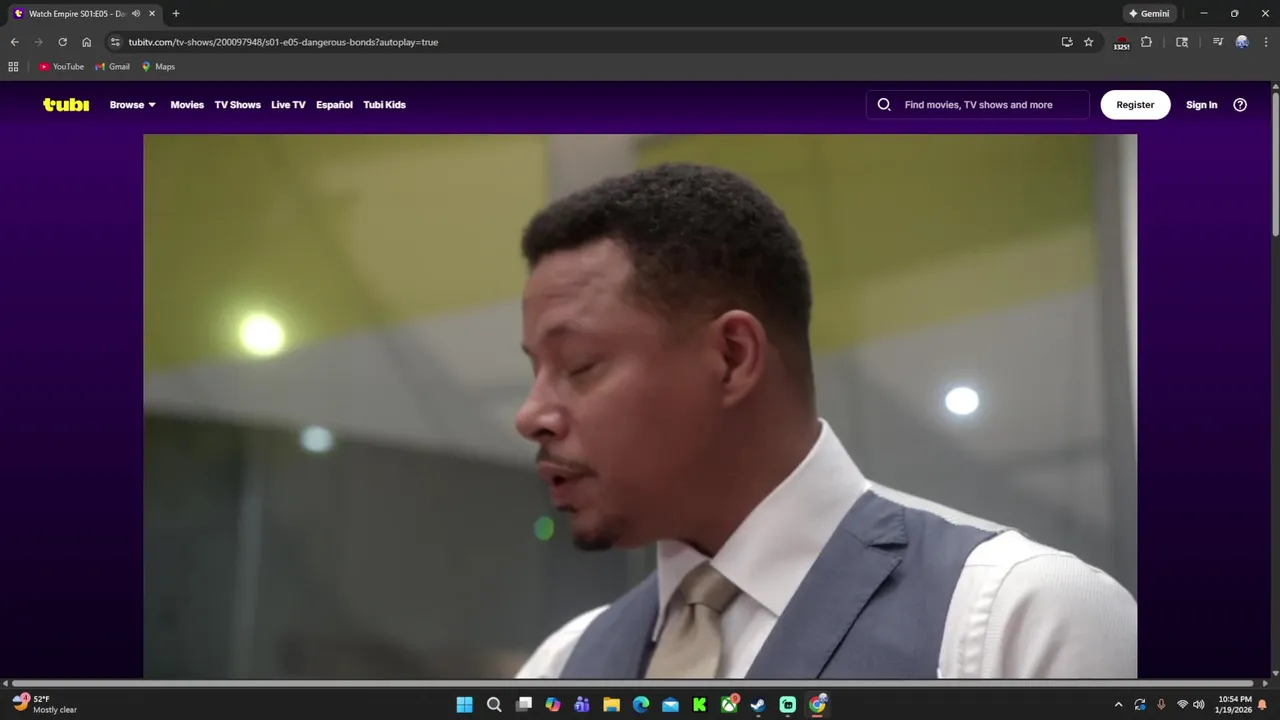
Task: Open Mail app on taskbar
Action: coord(670,704)
